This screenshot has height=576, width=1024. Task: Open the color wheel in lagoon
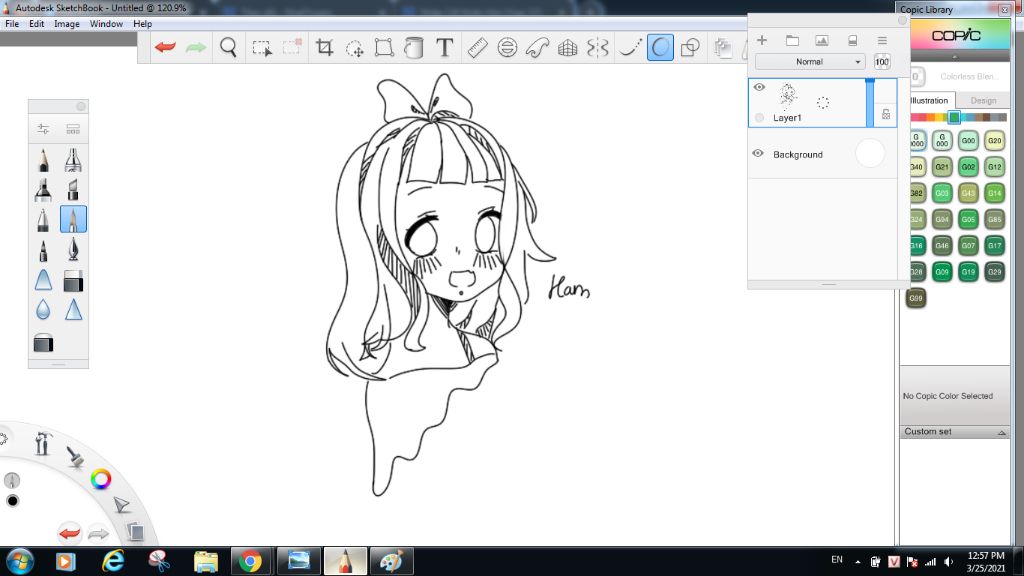click(101, 479)
